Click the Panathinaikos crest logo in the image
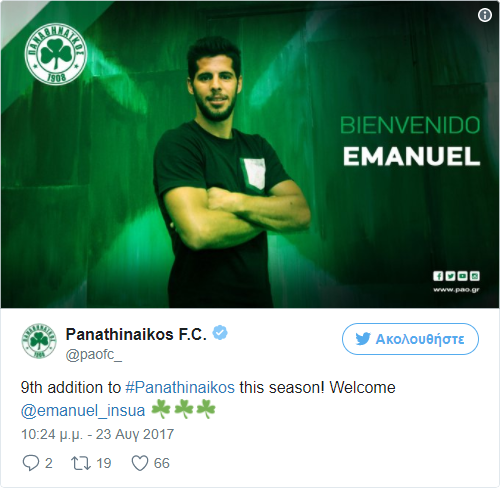The height and width of the screenshot is (488, 500). [56, 54]
